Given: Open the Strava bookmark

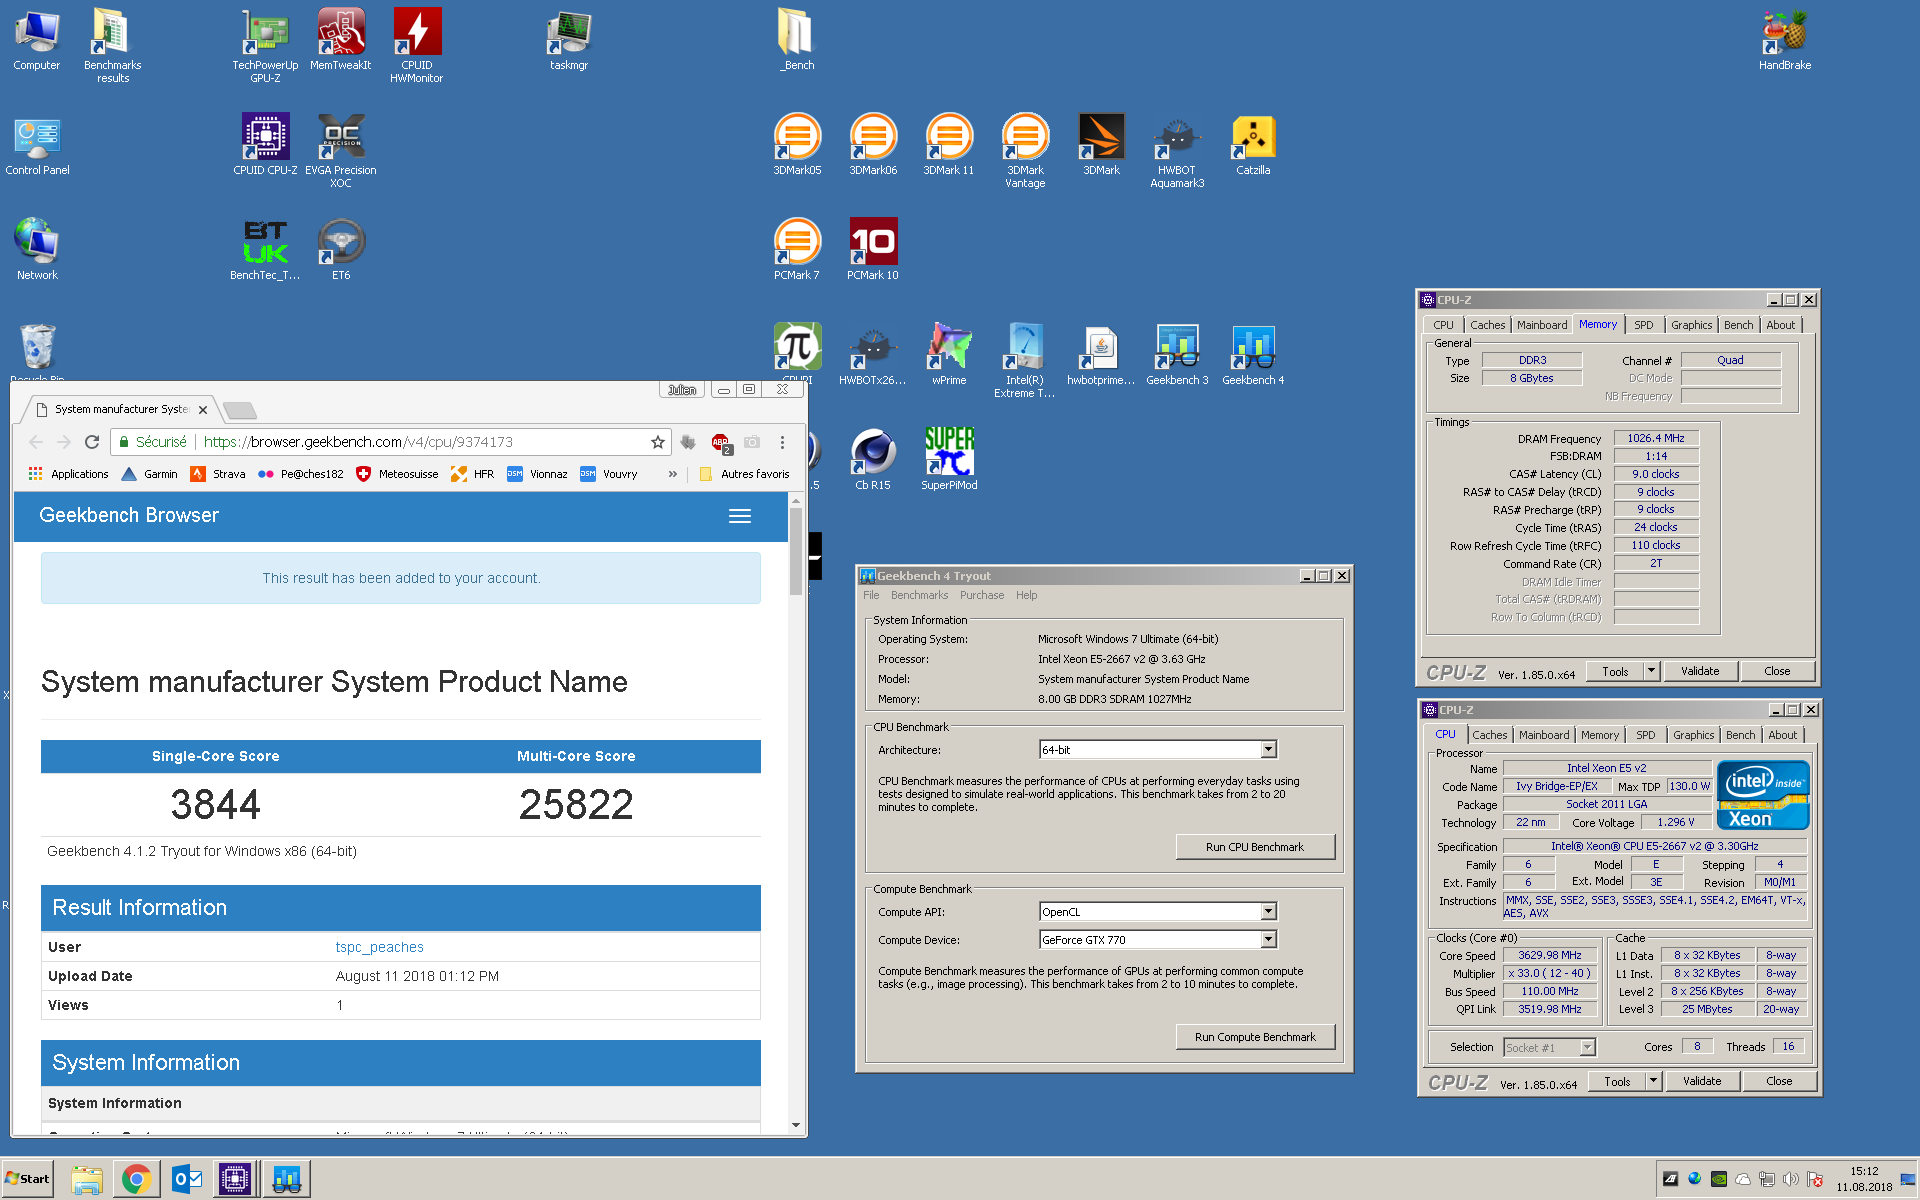Looking at the screenshot, I should click(x=218, y=474).
